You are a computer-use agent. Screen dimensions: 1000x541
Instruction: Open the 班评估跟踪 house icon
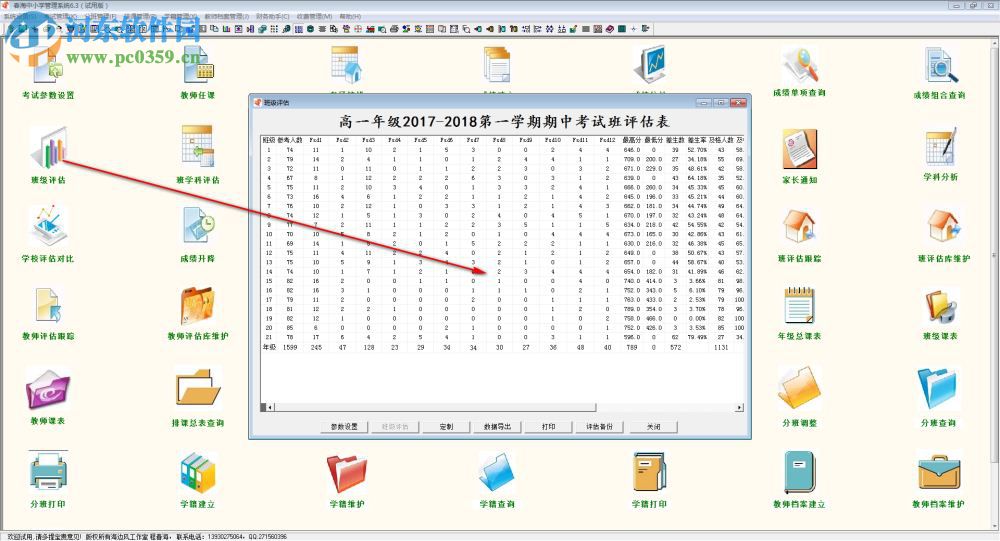pyautogui.click(x=800, y=227)
